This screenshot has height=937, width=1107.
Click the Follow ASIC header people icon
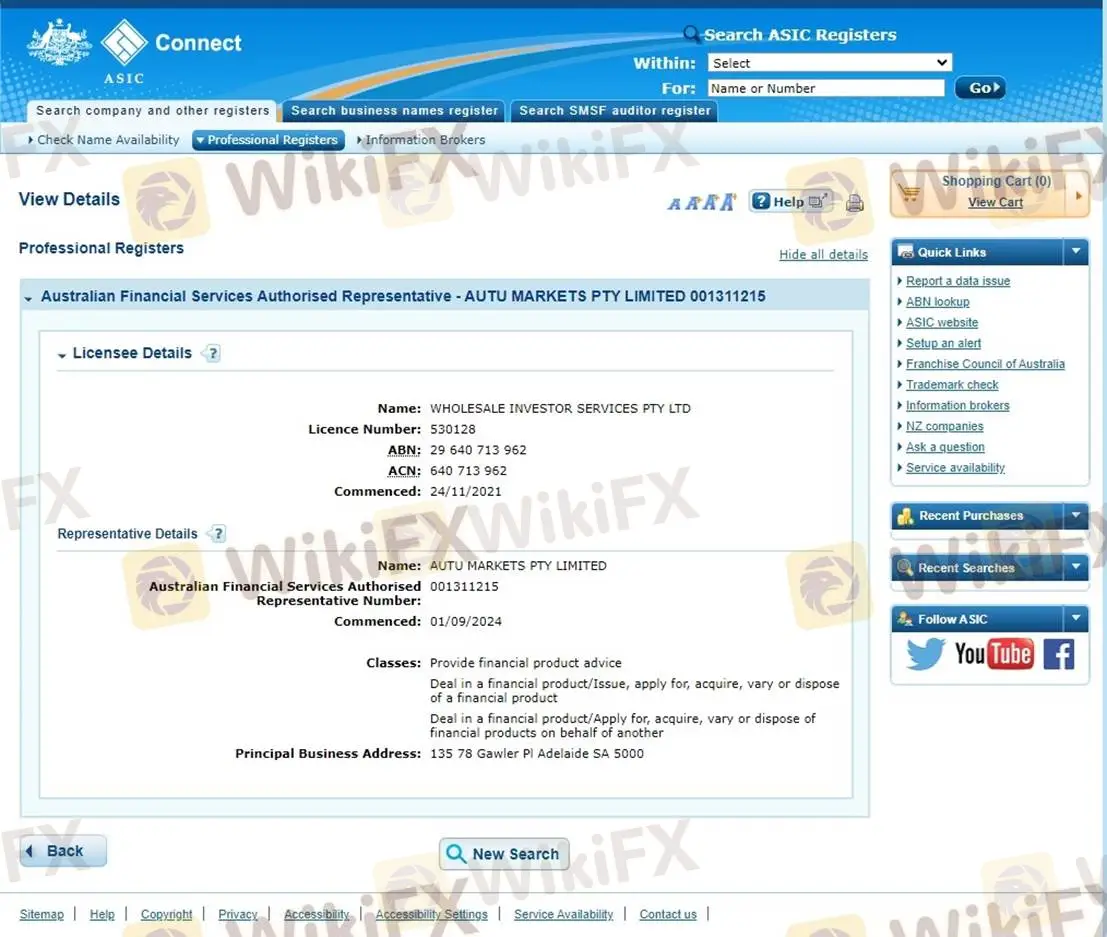click(x=905, y=619)
